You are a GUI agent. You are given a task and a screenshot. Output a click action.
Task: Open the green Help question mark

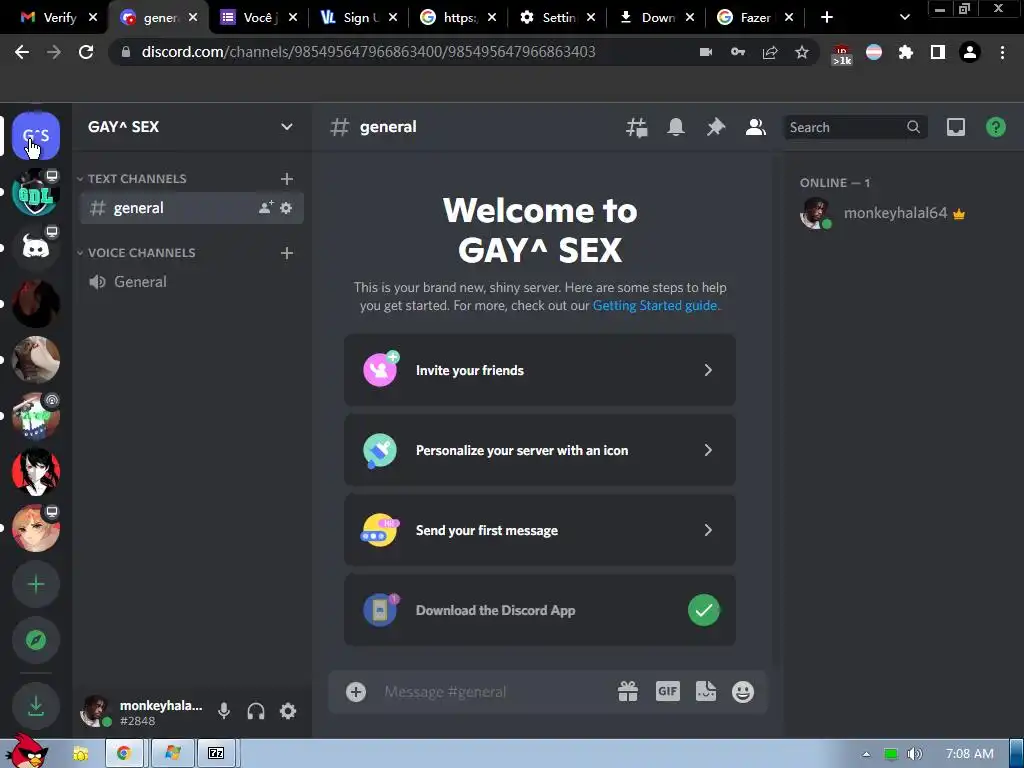[996, 127]
